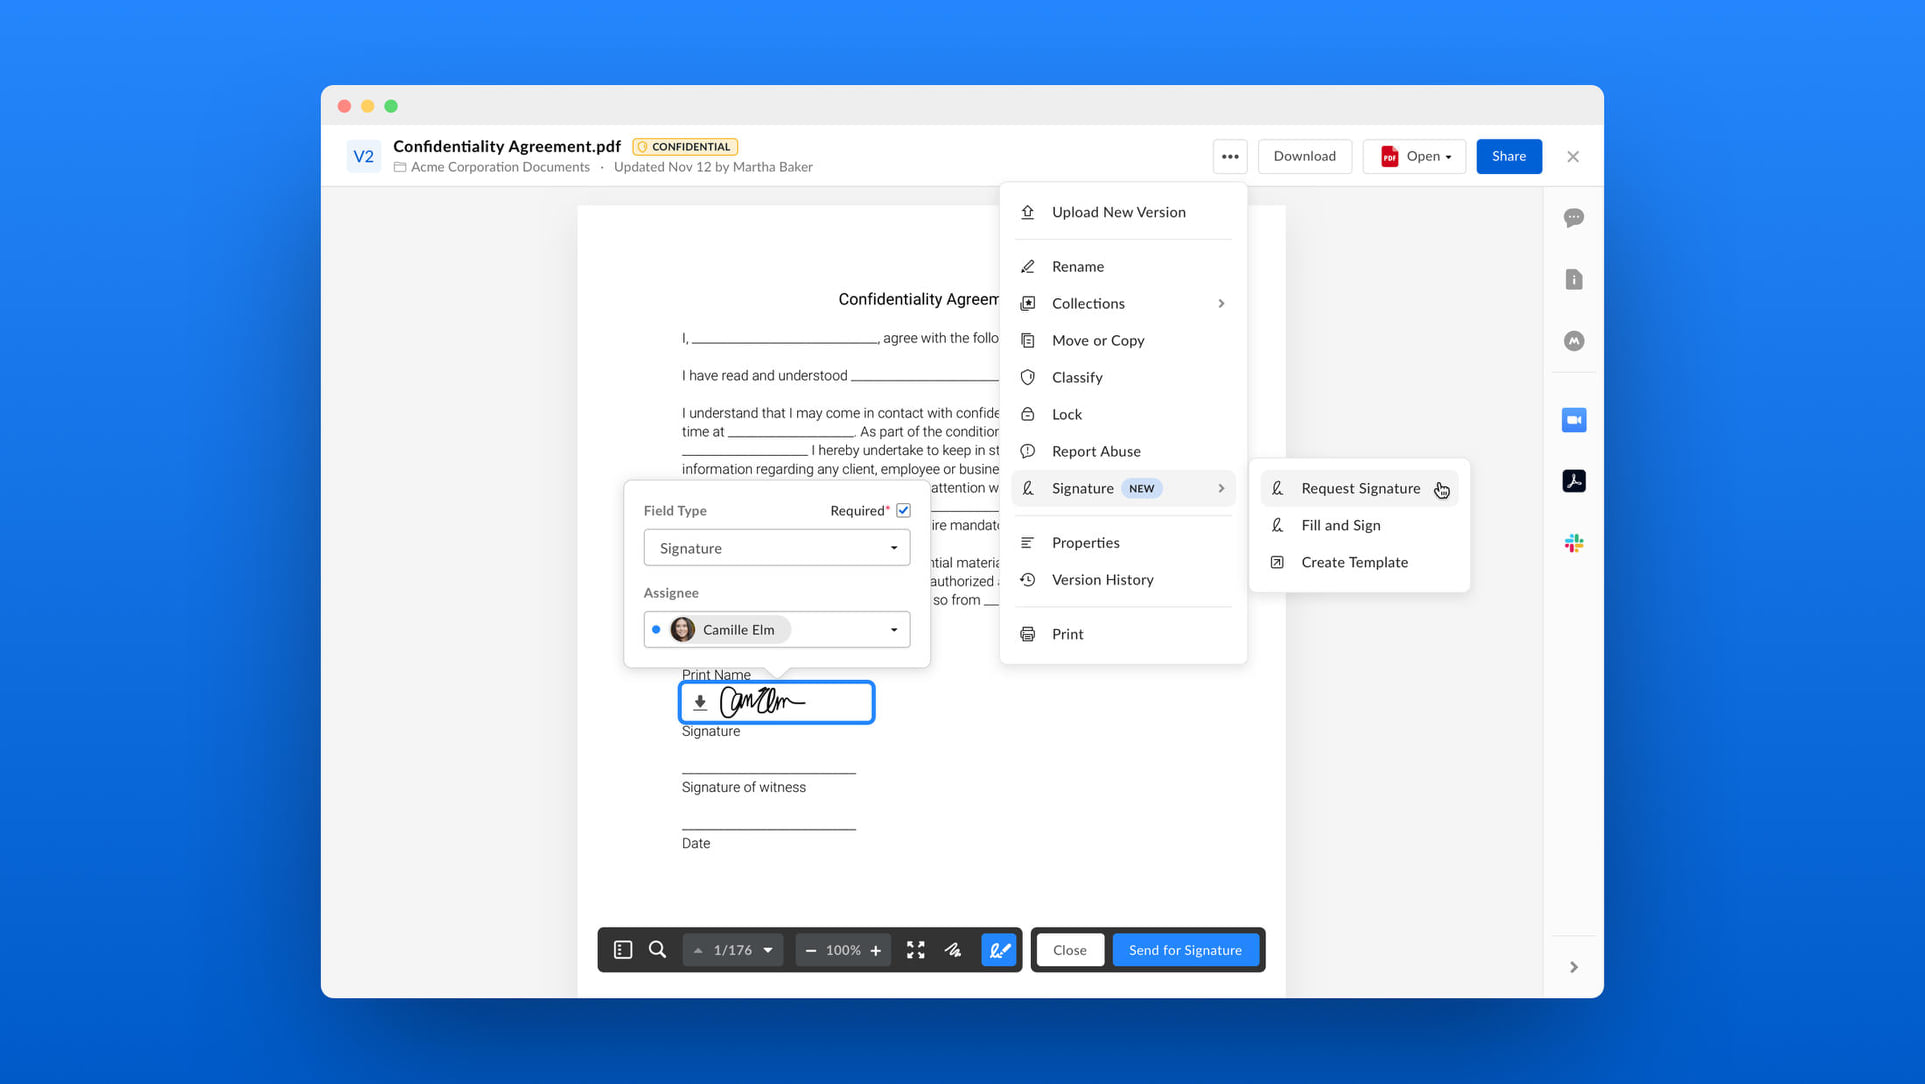Select the highlighted signature pen tool
This screenshot has width=1925, height=1084.
coord(998,950)
